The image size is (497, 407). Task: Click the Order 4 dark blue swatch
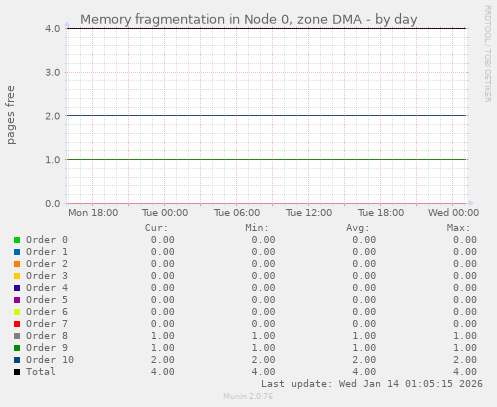(17, 288)
